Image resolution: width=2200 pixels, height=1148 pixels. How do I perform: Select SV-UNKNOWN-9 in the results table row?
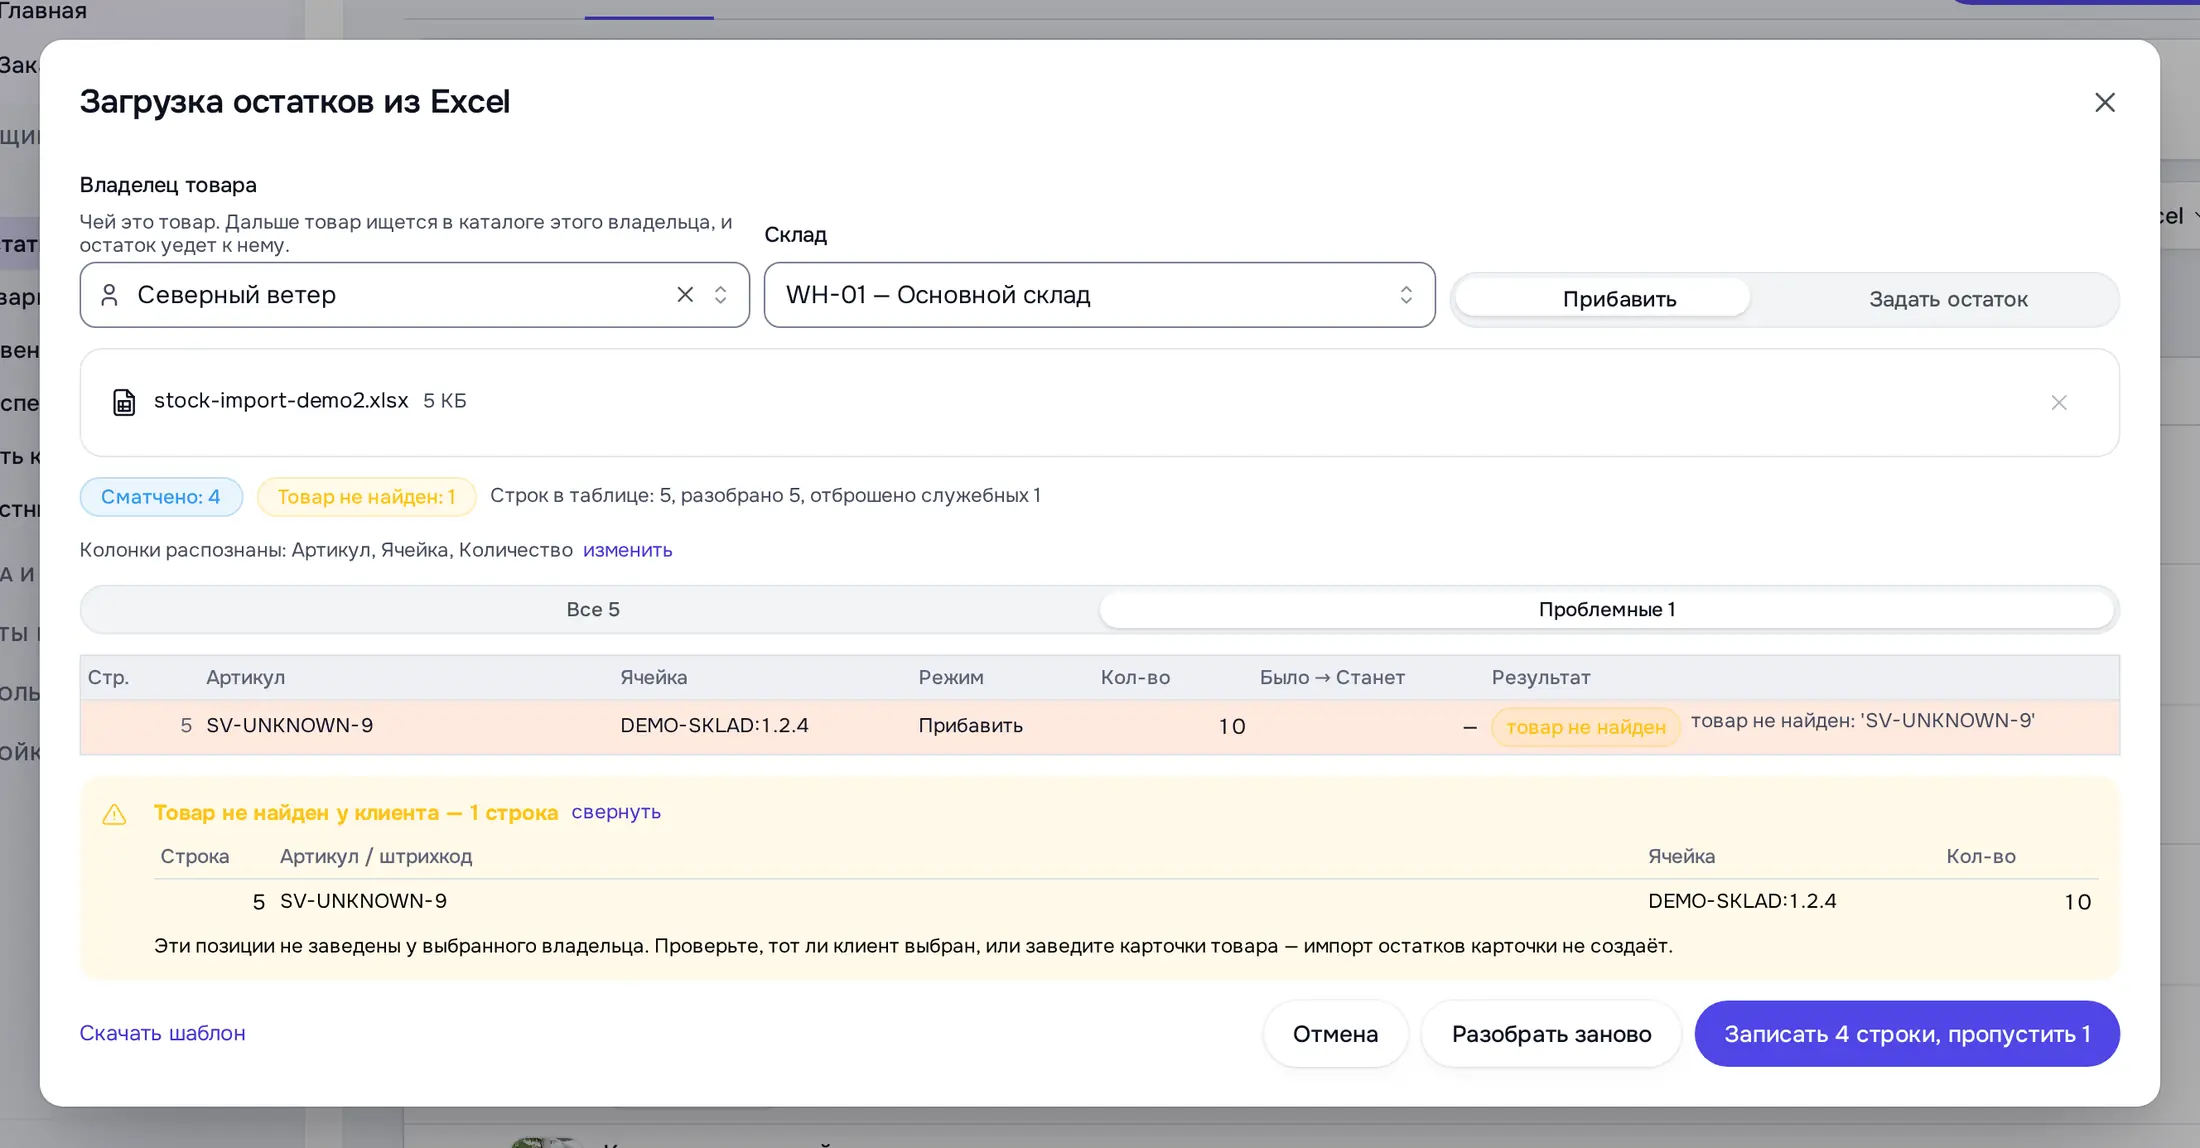pos(290,725)
